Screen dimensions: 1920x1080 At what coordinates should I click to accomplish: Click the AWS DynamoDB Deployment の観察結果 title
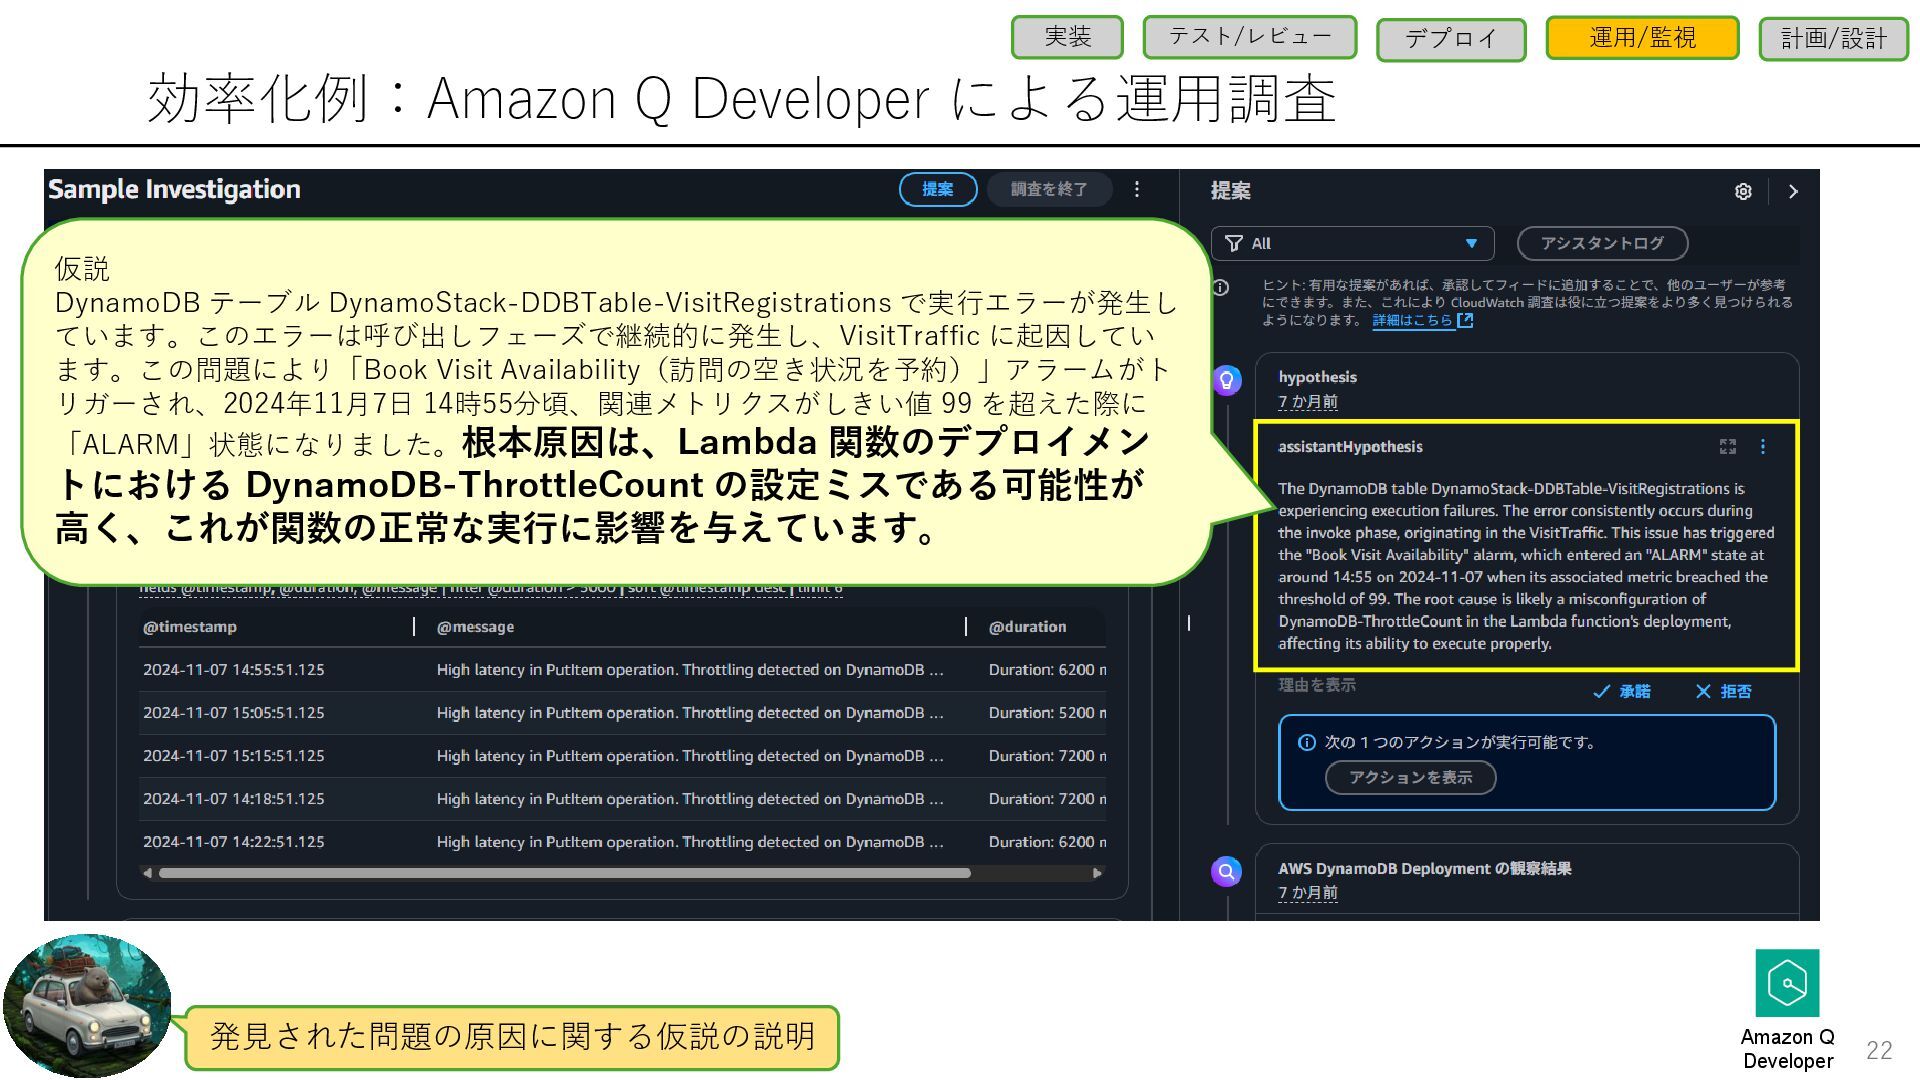click(x=1424, y=868)
